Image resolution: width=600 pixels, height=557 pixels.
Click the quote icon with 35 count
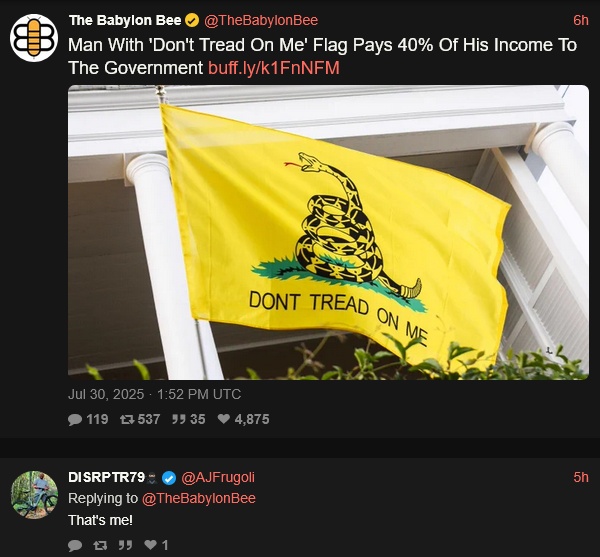click(179, 420)
